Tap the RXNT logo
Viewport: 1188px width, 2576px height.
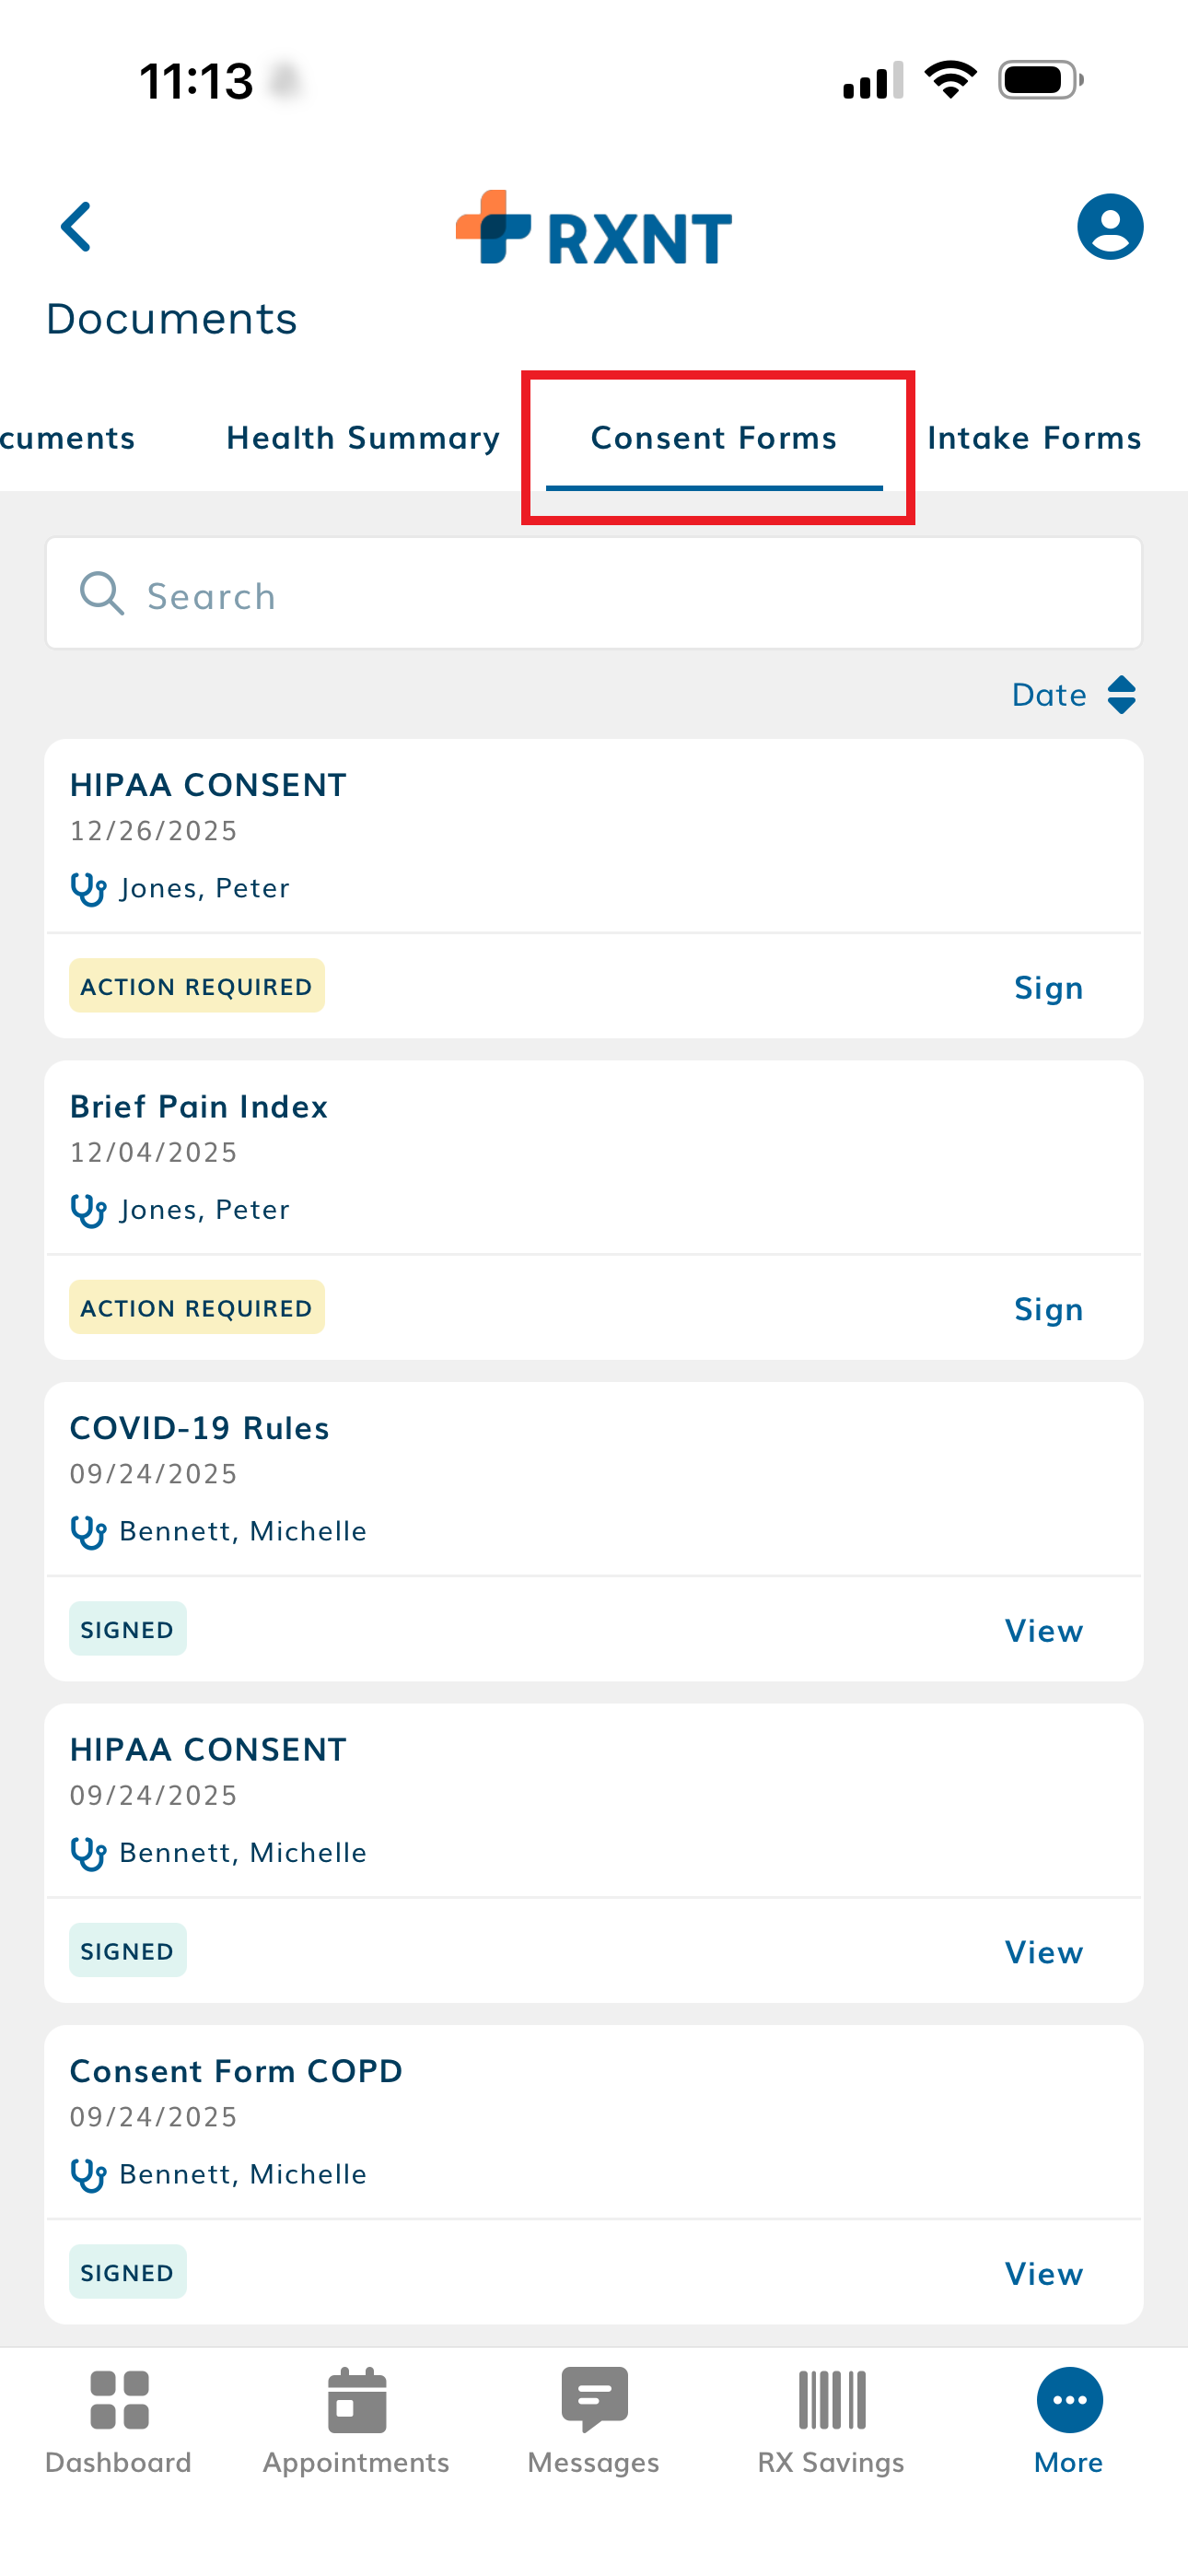(594, 229)
